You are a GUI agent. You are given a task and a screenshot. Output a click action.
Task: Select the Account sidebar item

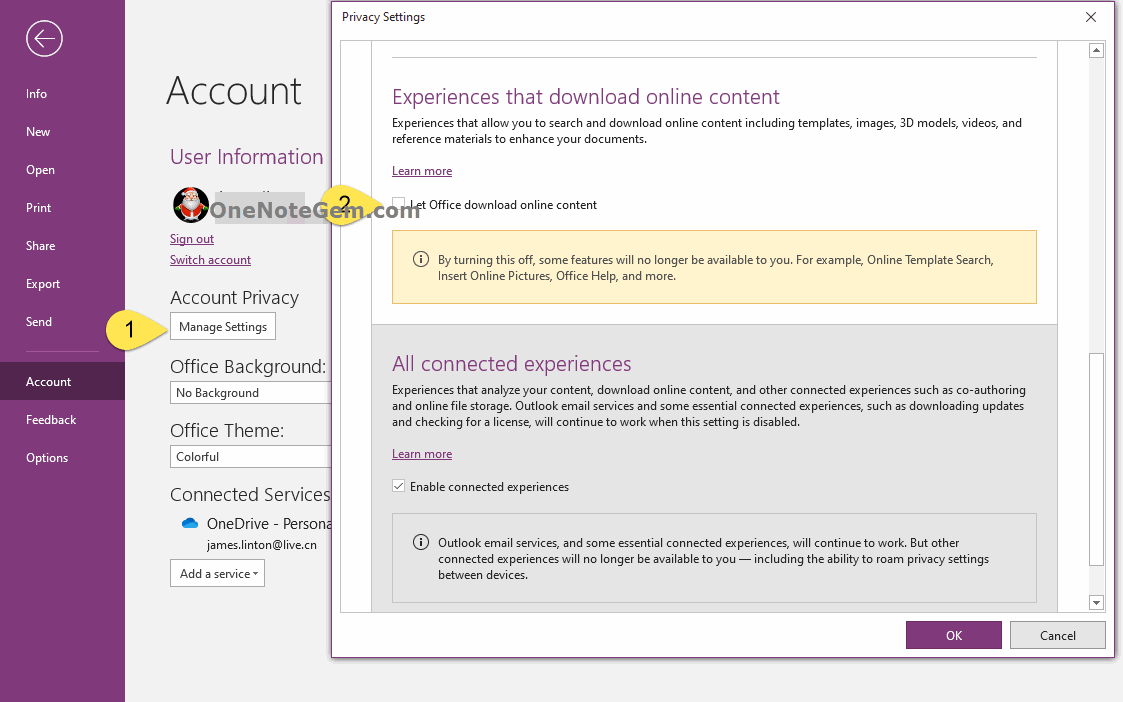(x=62, y=381)
